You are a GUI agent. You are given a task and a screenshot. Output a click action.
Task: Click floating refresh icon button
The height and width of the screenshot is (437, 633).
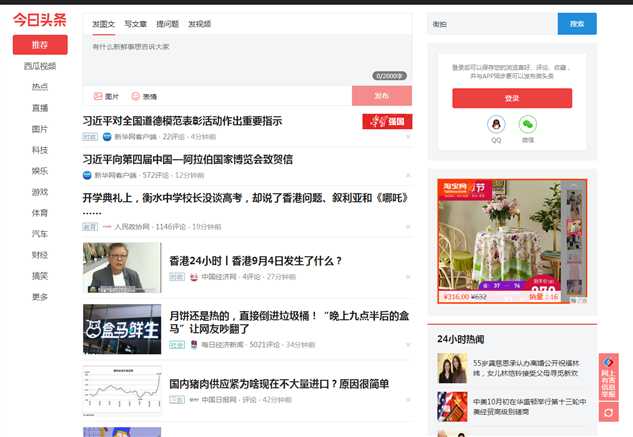tap(608, 412)
